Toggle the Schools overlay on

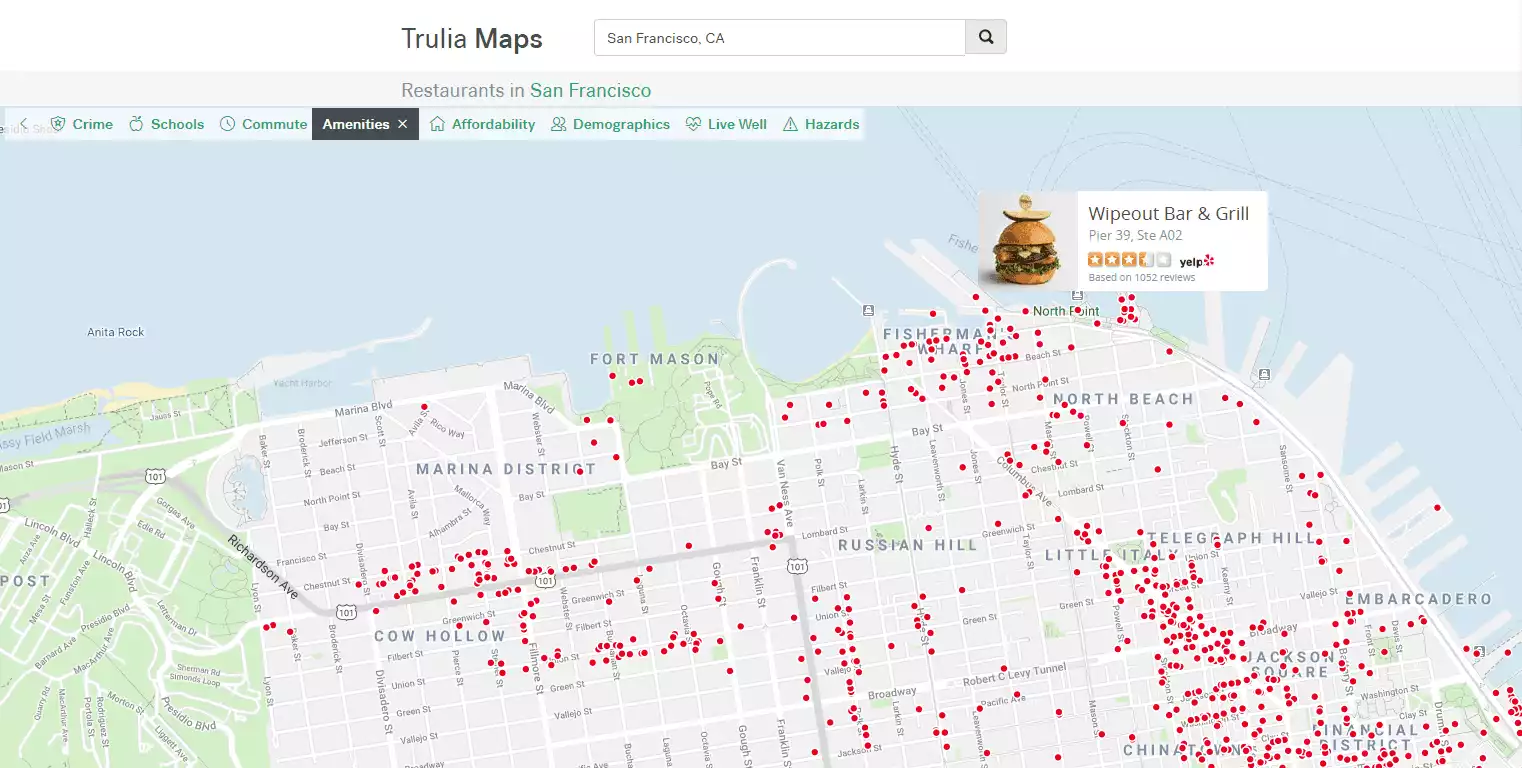175,124
